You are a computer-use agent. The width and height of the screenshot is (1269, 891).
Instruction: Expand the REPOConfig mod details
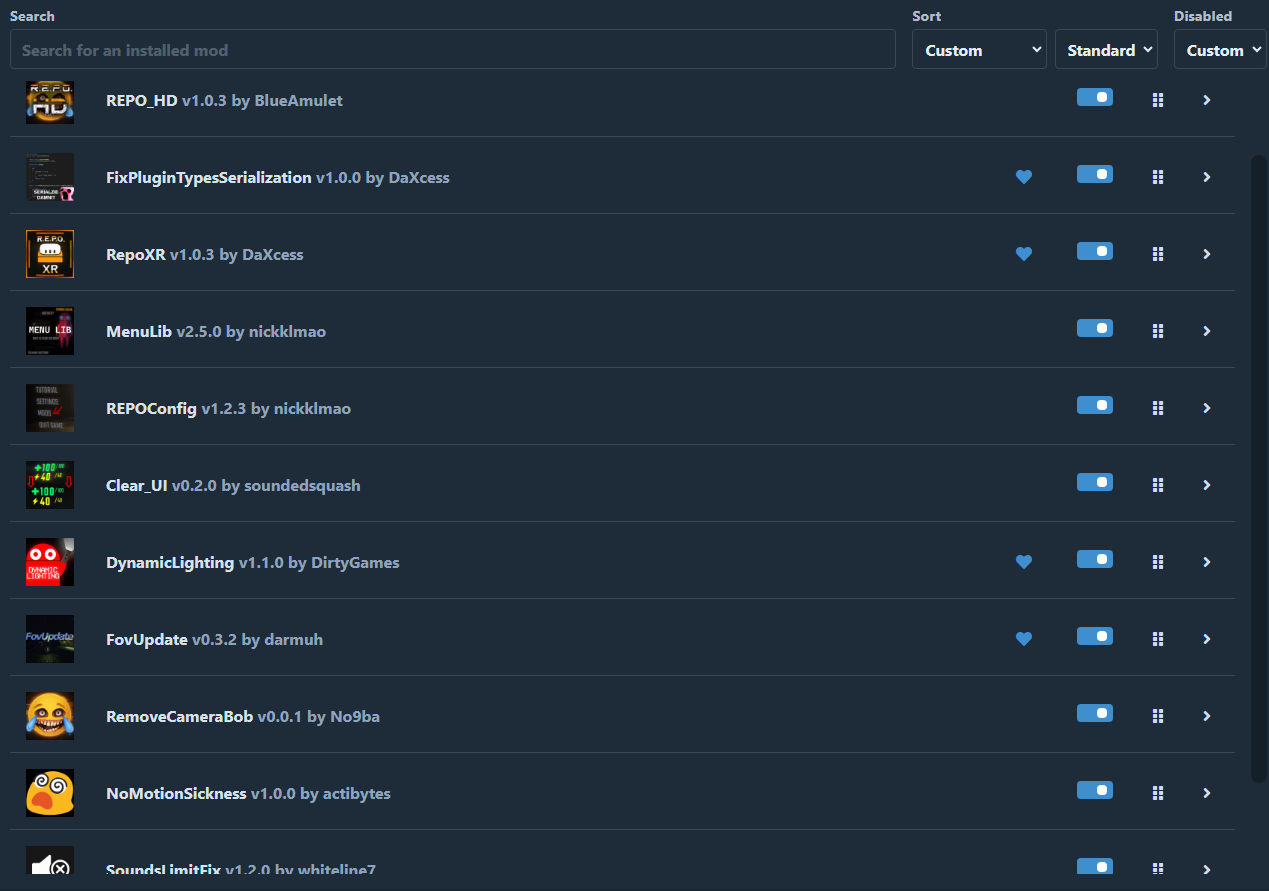click(1207, 408)
